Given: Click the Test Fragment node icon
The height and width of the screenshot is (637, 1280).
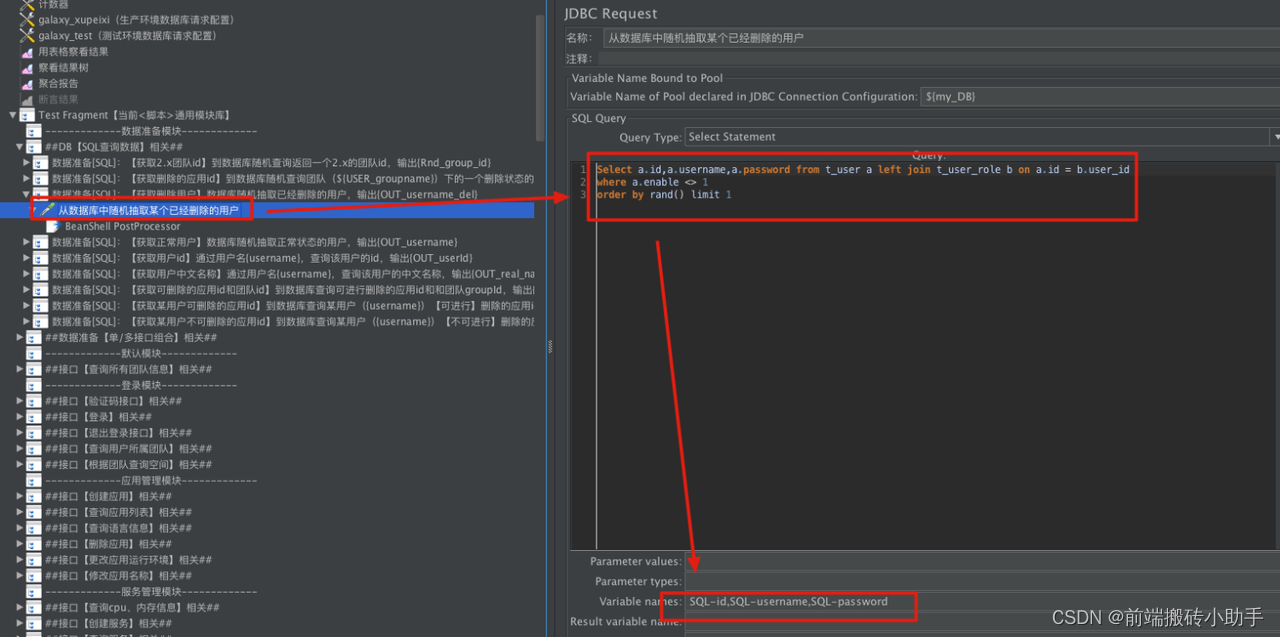Looking at the screenshot, I should click(x=28, y=116).
